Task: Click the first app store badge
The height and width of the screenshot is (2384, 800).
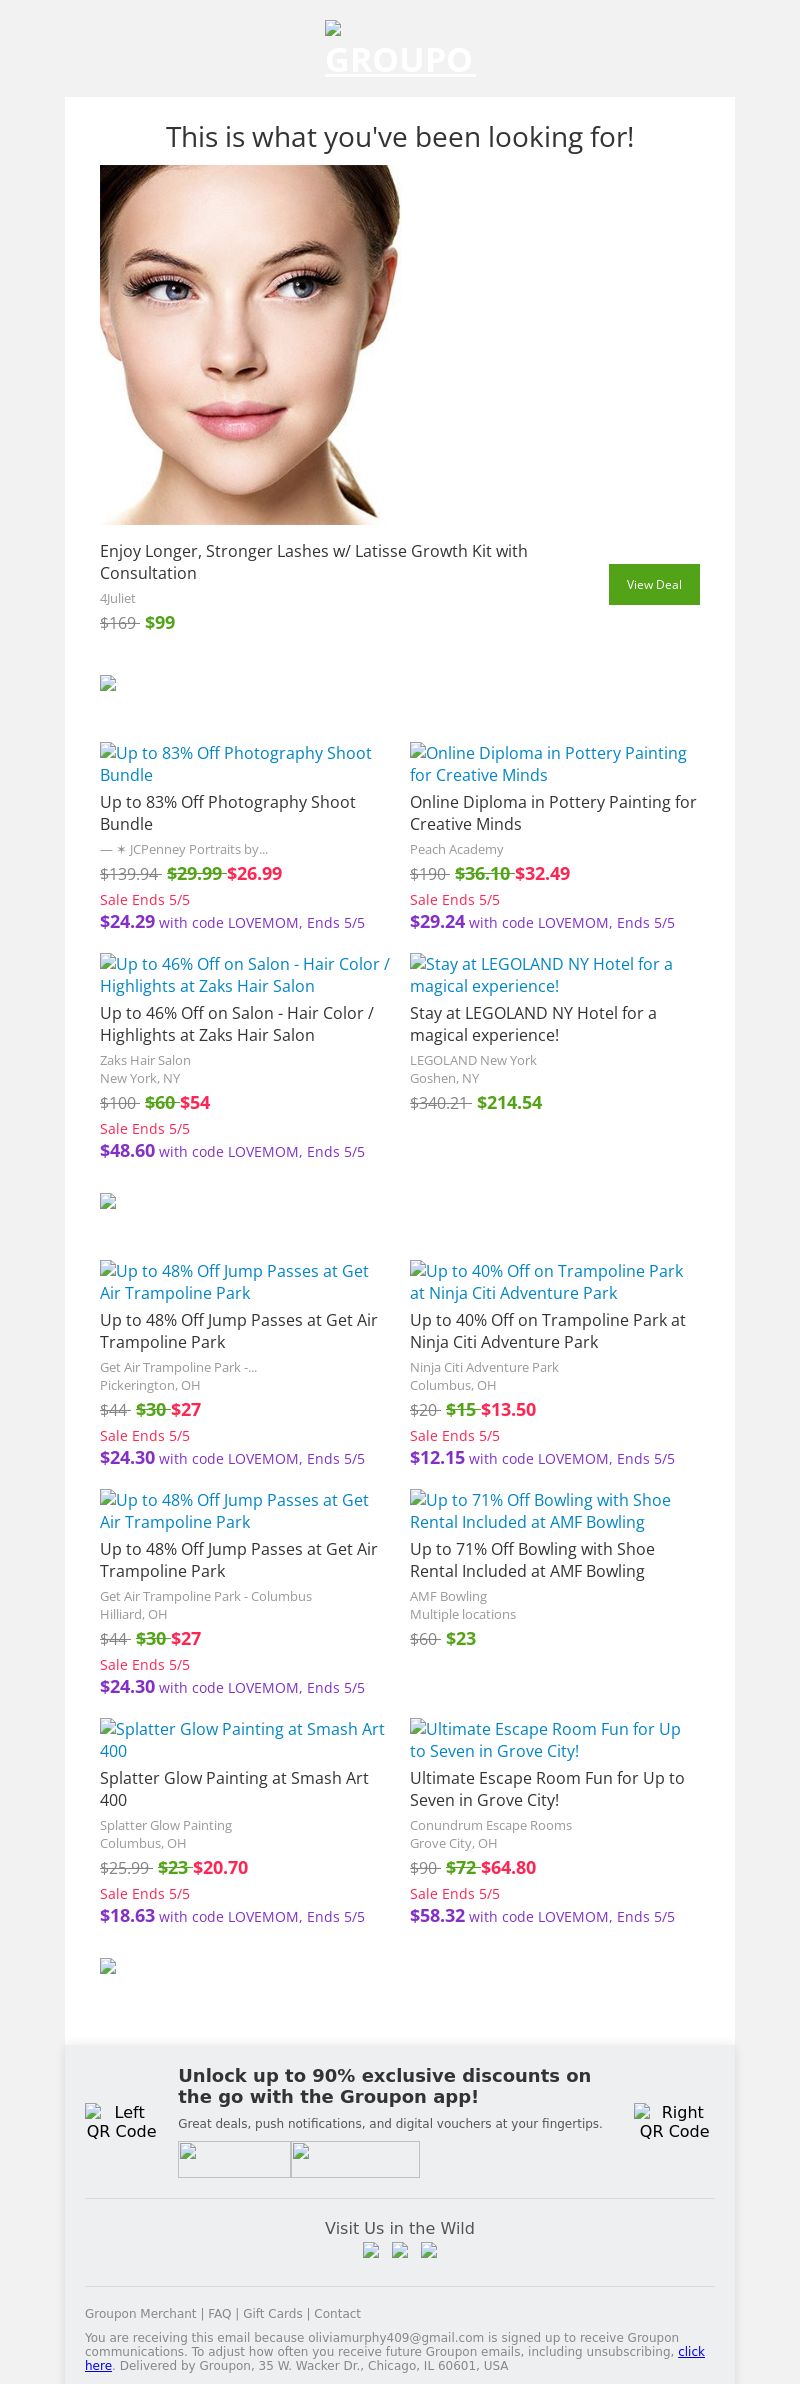Action: tap(234, 2159)
